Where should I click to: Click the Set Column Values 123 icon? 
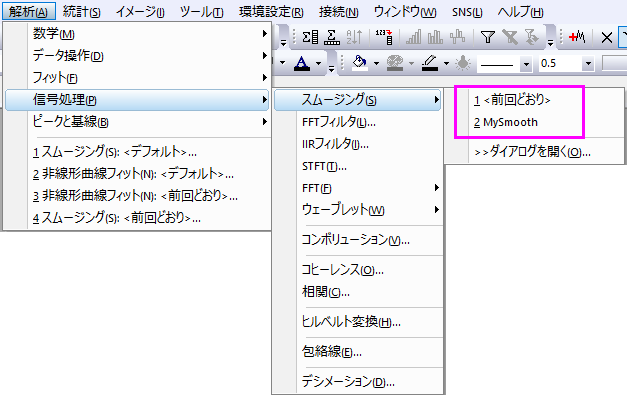384,37
